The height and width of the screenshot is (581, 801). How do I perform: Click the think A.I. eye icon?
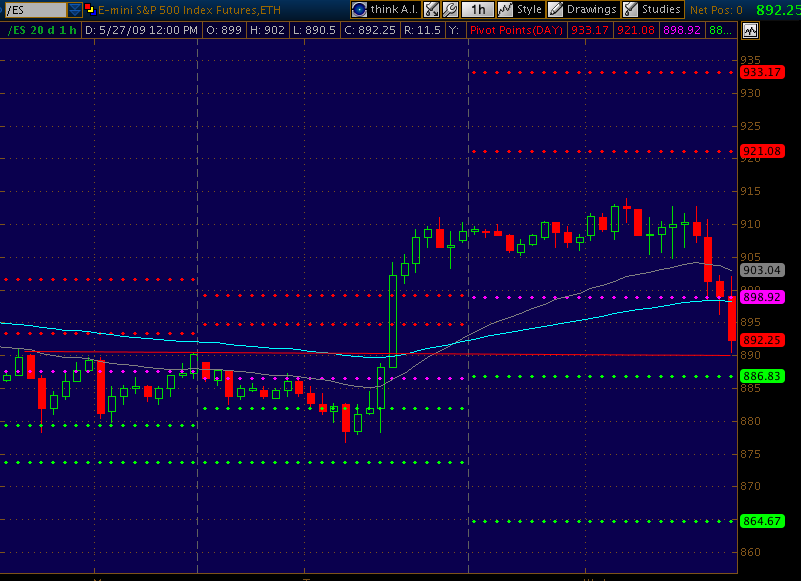359,9
